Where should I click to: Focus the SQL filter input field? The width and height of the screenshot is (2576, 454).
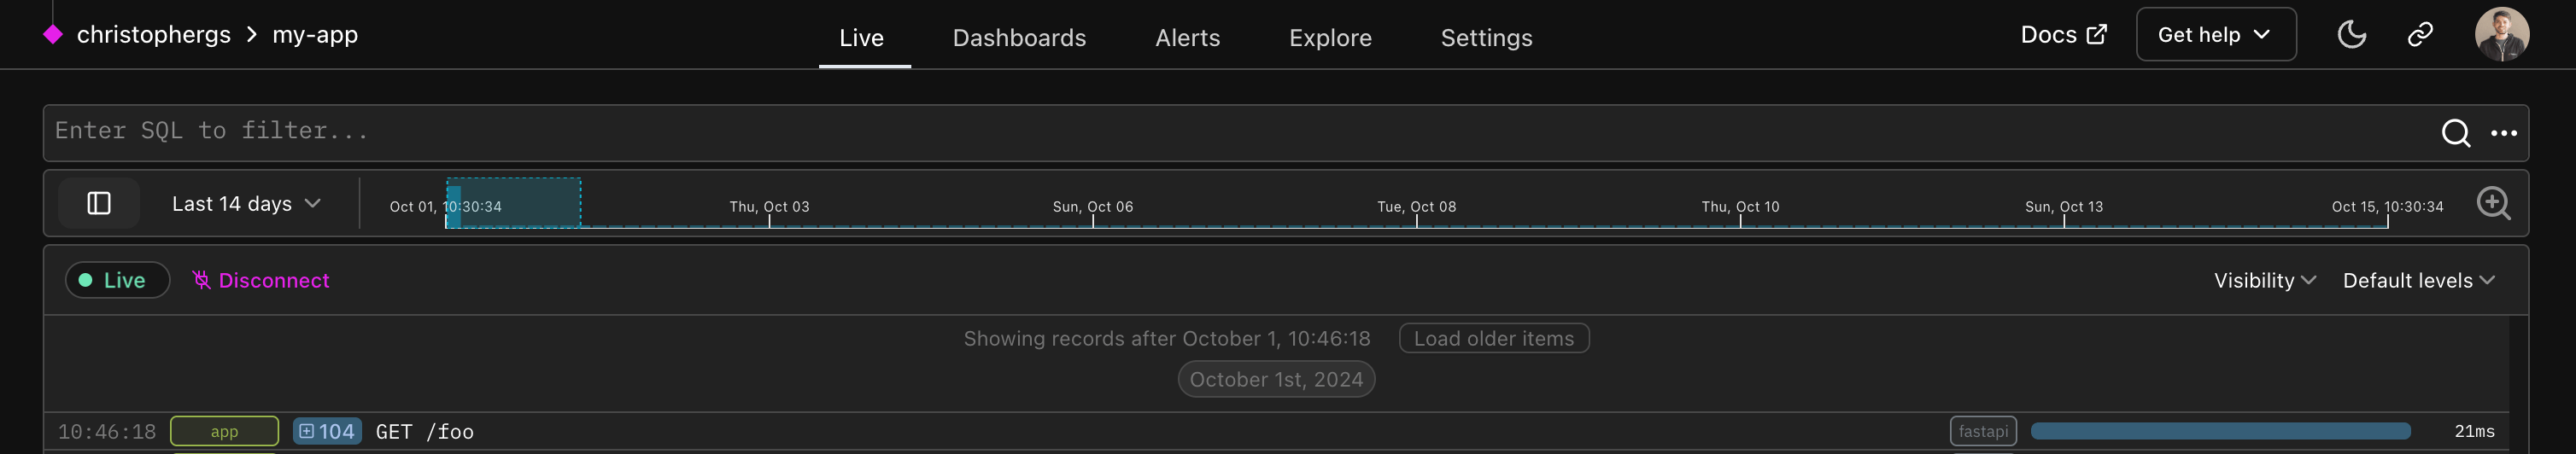(x=1200, y=132)
